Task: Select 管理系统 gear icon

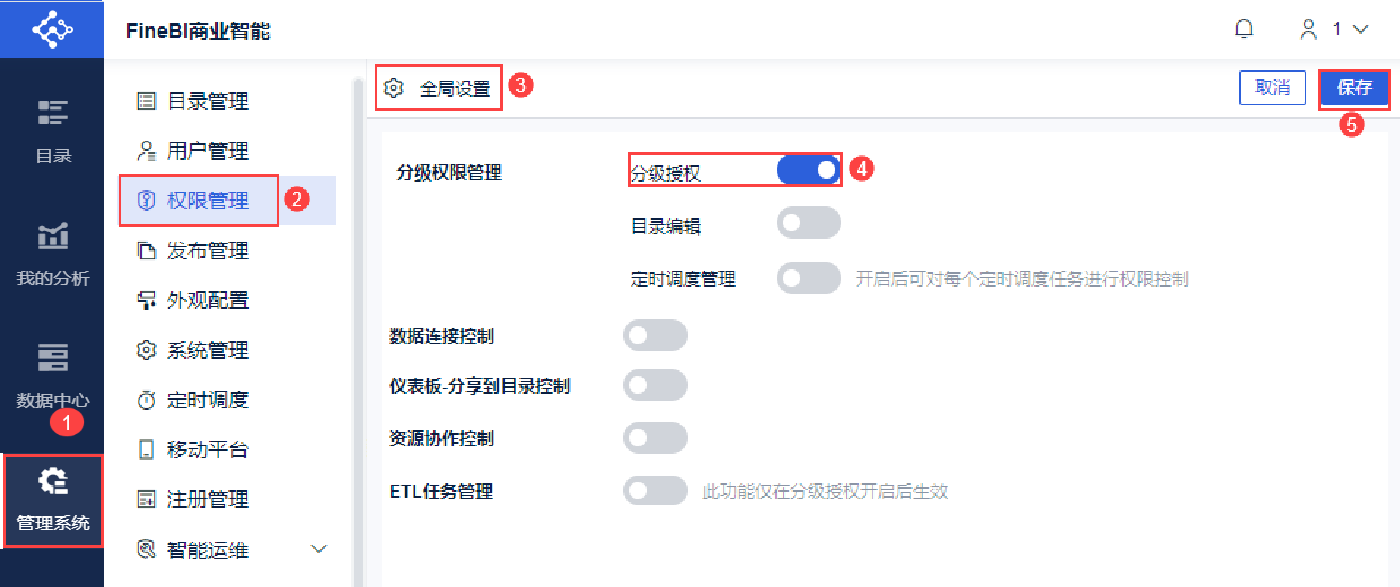Action: pos(53,482)
